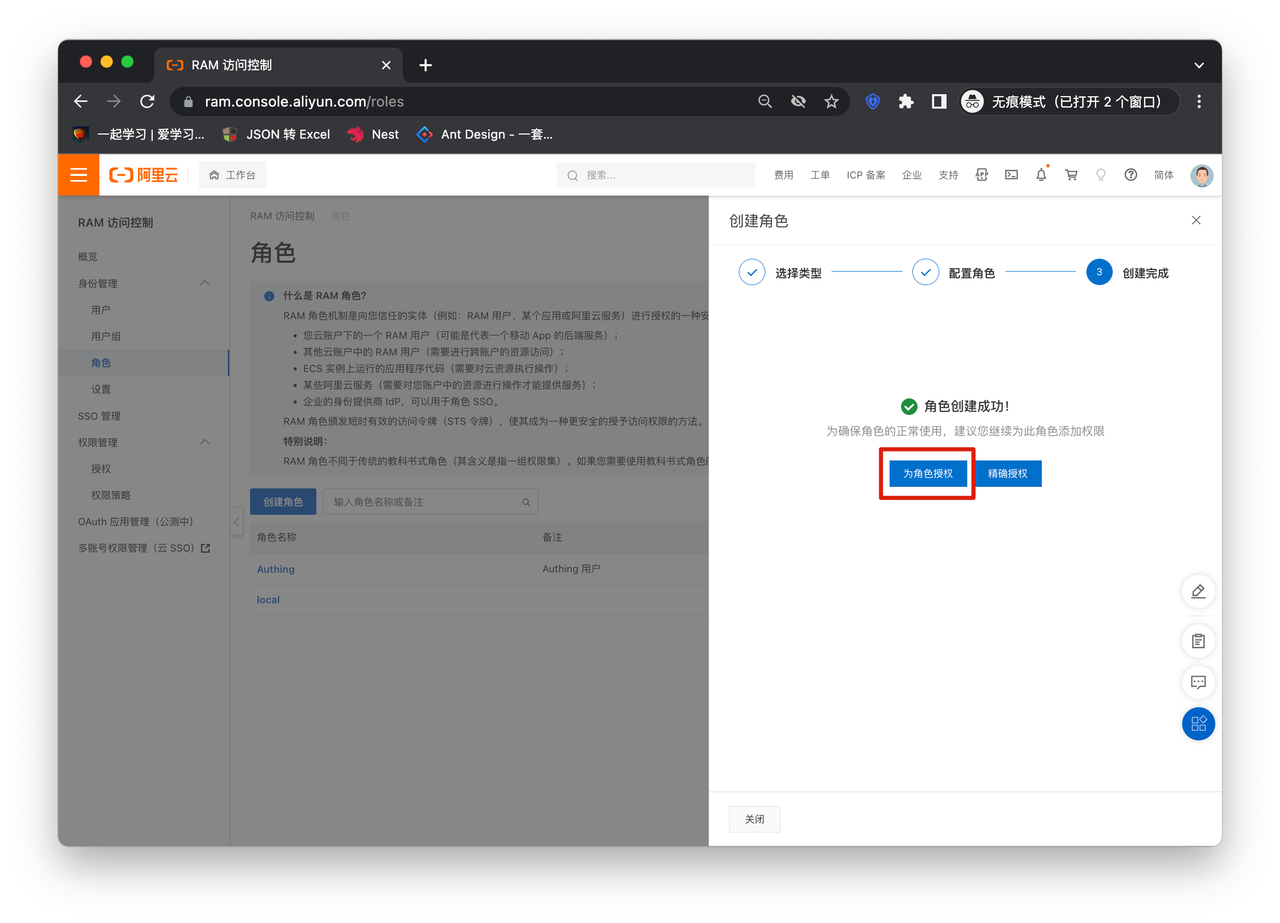Click the lightbulb icon in header
Image resolution: width=1280 pixels, height=923 pixels.
coord(1101,175)
